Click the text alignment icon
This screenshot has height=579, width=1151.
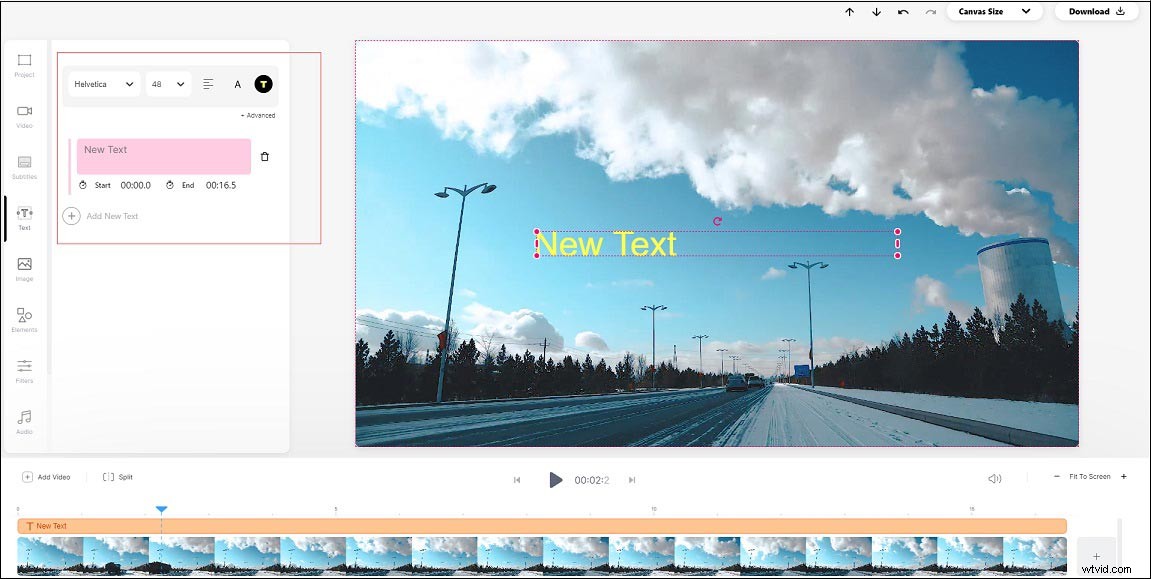click(x=208, y=84)
